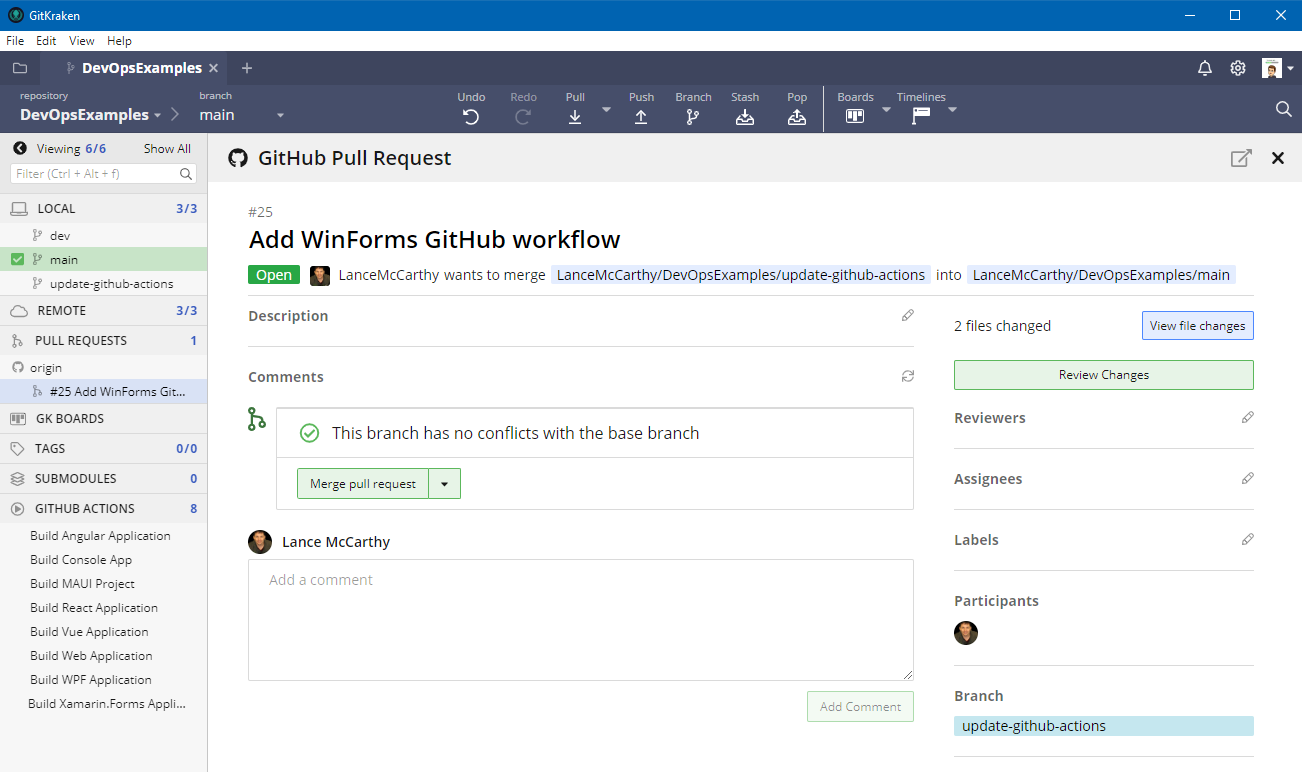The height and width of the screenshot is (772, 1302).
Task: Refresh the Comments section
Action: click(907, 377)
